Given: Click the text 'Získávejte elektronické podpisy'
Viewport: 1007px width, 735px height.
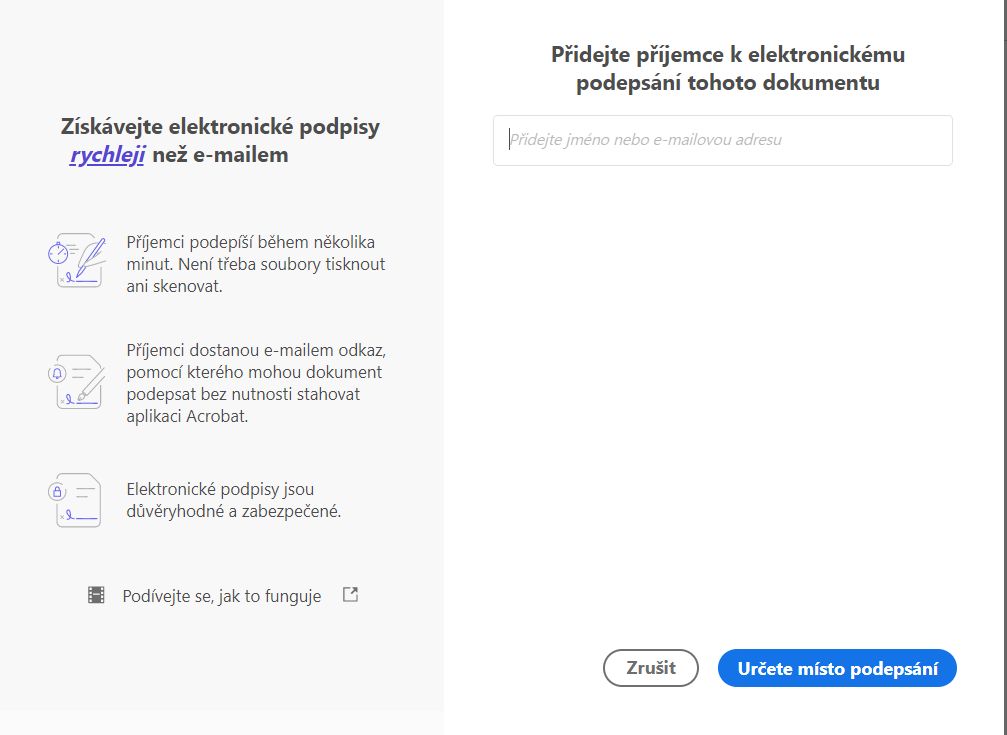Looking at the screenshot, I should (x=224, y=127).
